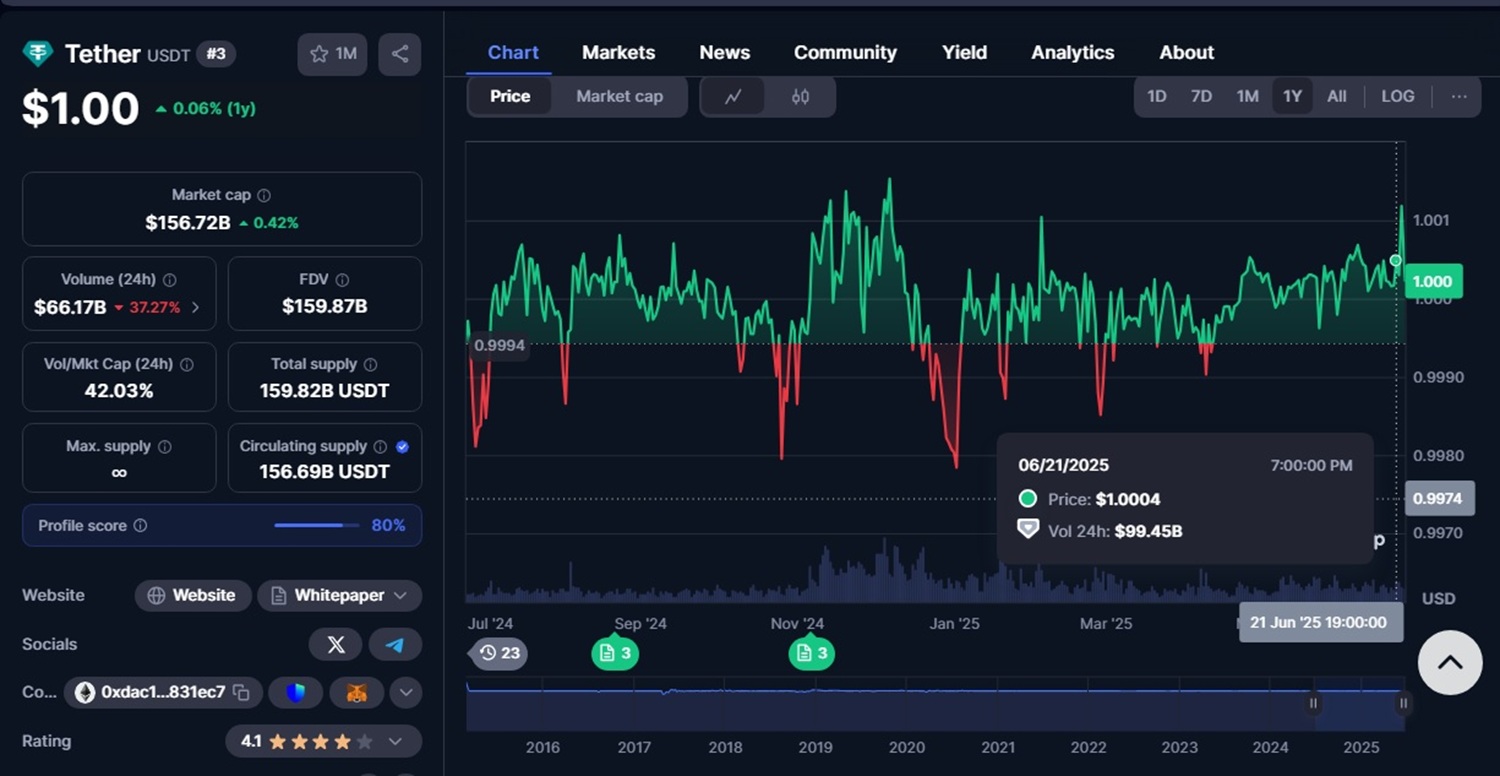Set chart range to 7D
This screenshot has height=776, width=1500.
coord(1201,97)
